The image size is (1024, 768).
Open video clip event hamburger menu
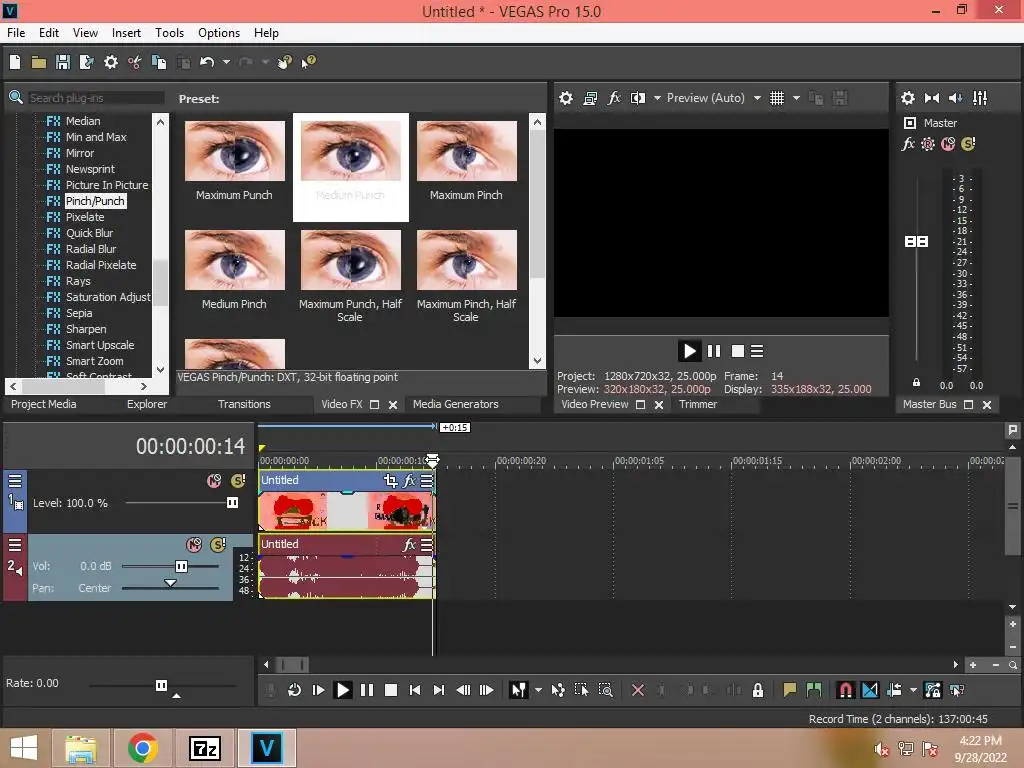pos(426,481)
